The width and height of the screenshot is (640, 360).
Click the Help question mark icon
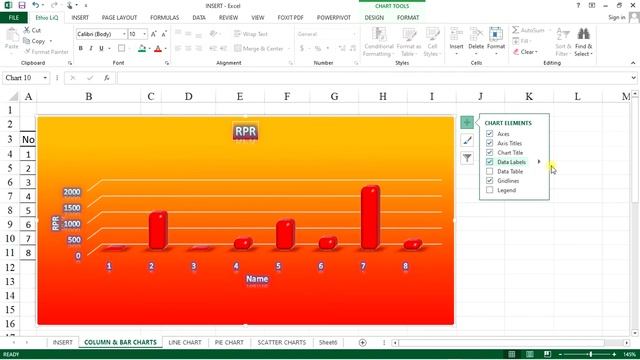(x=578, y=6)
